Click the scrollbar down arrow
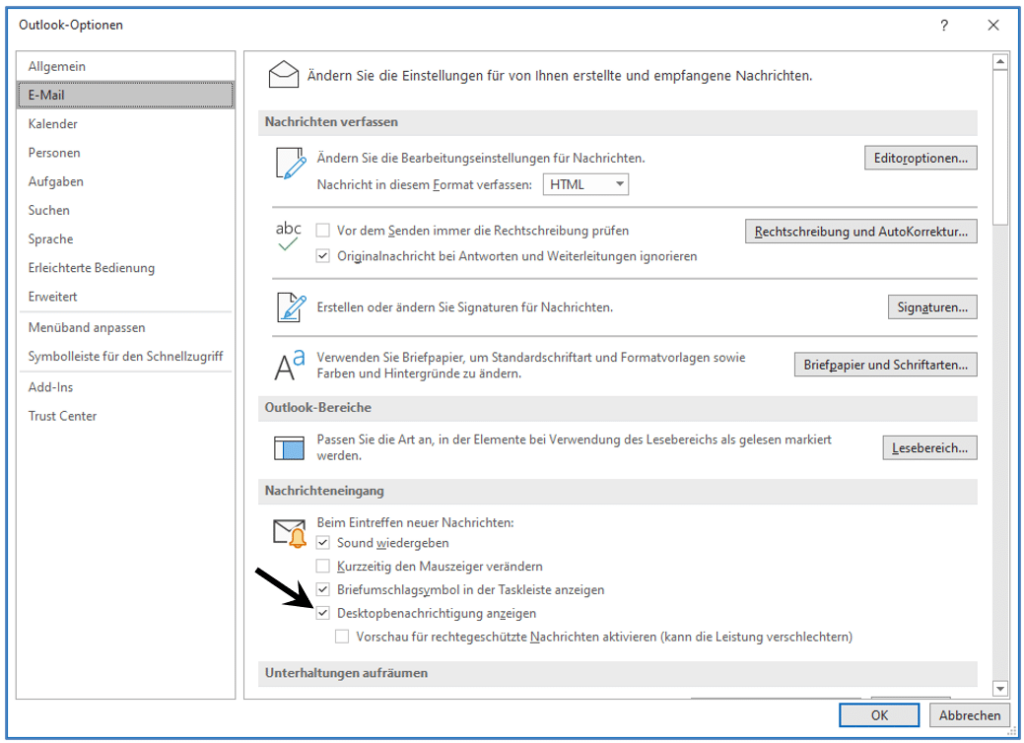 1000,688
